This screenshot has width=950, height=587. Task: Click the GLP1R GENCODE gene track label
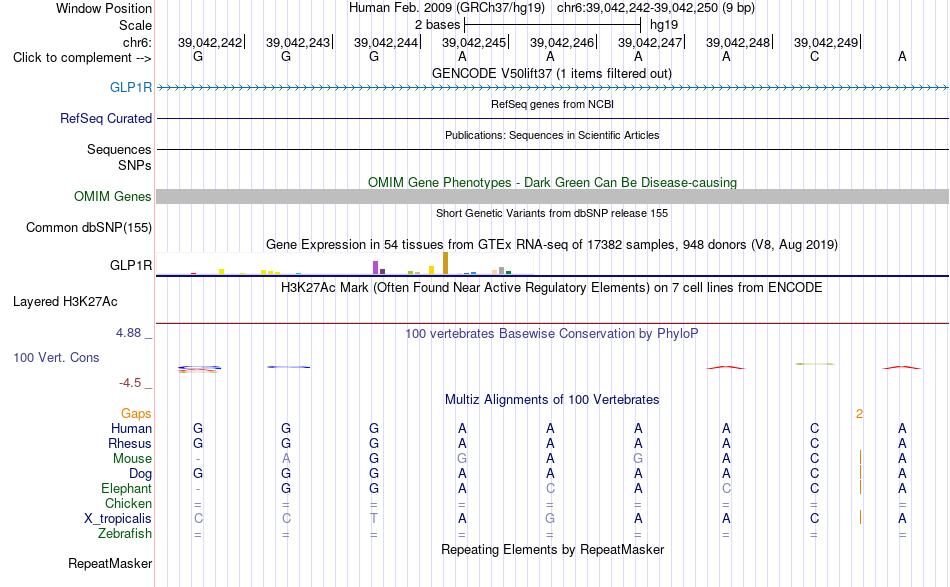point(131,87)
